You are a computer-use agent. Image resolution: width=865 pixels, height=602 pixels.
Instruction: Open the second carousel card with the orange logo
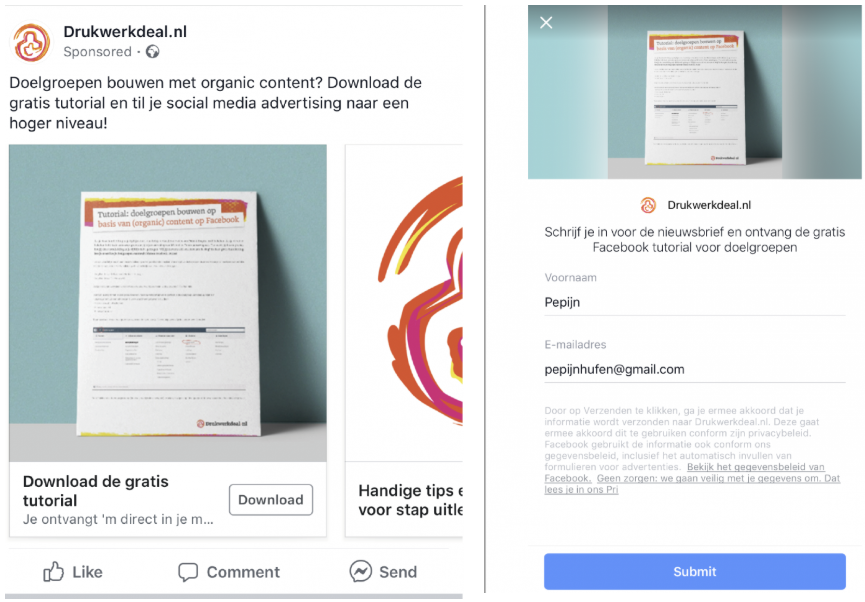[404, 303]
